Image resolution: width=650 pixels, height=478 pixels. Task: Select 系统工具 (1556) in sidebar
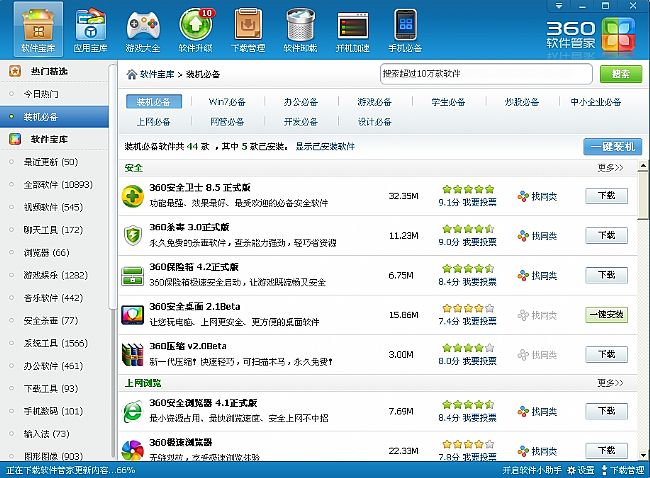(54, 343)
